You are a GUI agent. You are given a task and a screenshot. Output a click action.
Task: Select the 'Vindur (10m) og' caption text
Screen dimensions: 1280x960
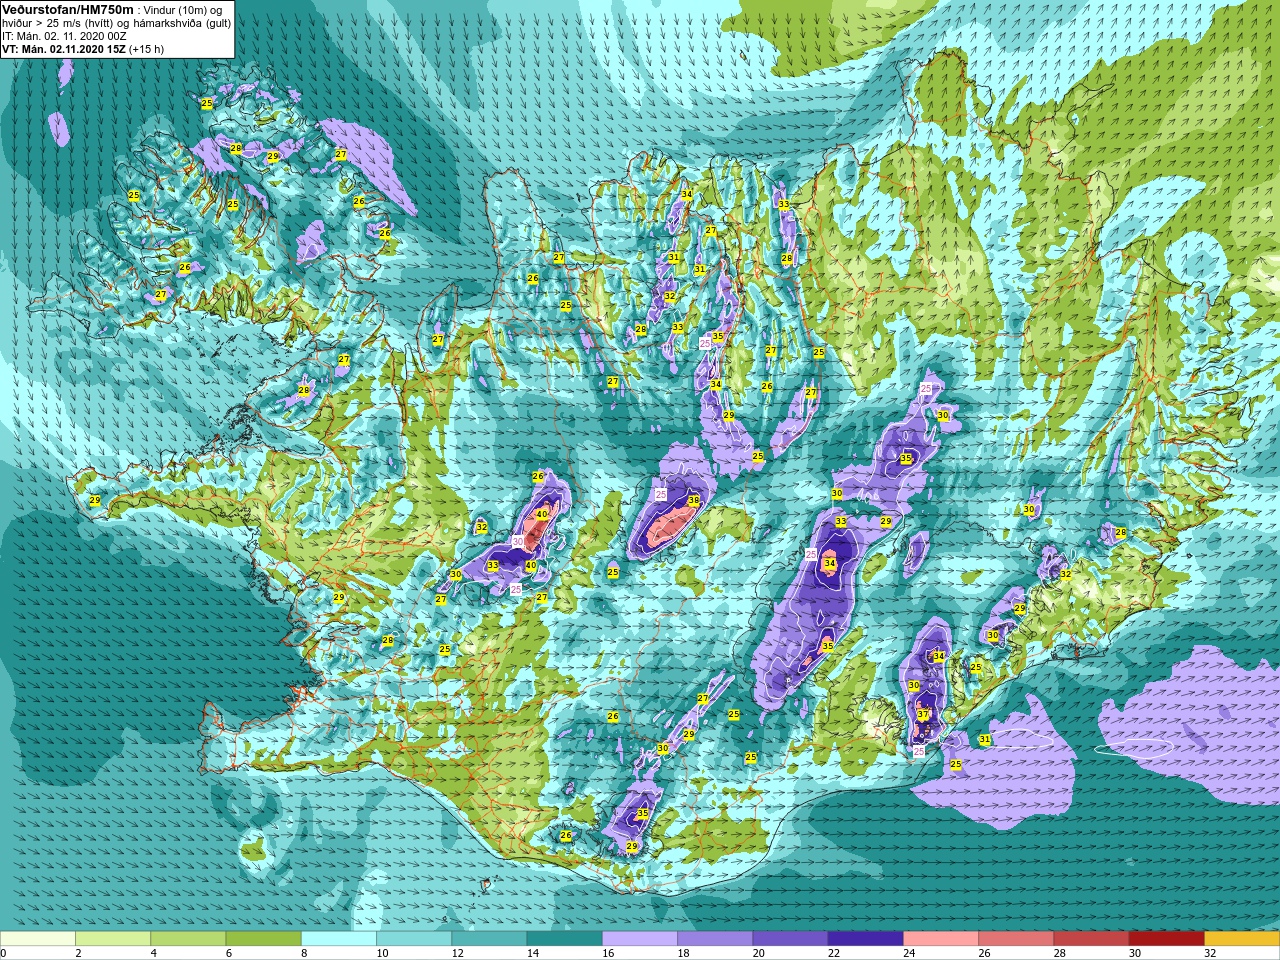click(184, 10)
